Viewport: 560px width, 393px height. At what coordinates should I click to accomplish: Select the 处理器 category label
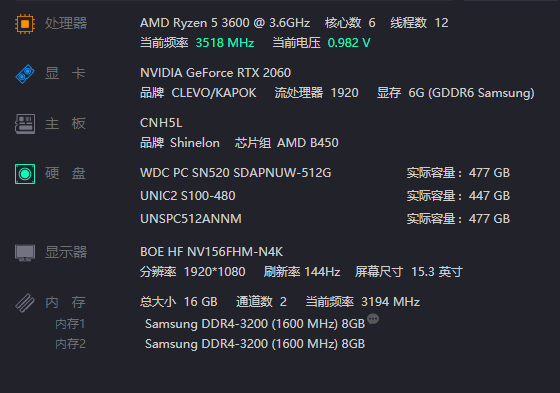(x=66, y=24)
